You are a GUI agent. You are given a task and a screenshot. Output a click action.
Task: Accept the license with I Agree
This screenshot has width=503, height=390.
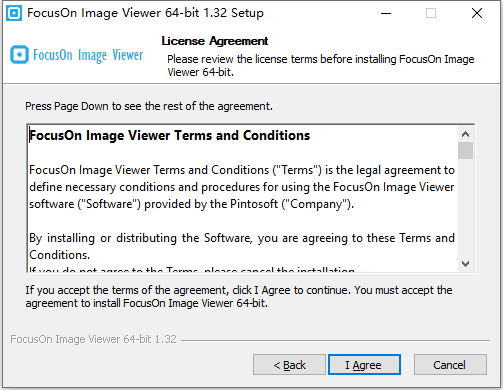(x=364, y=365)
